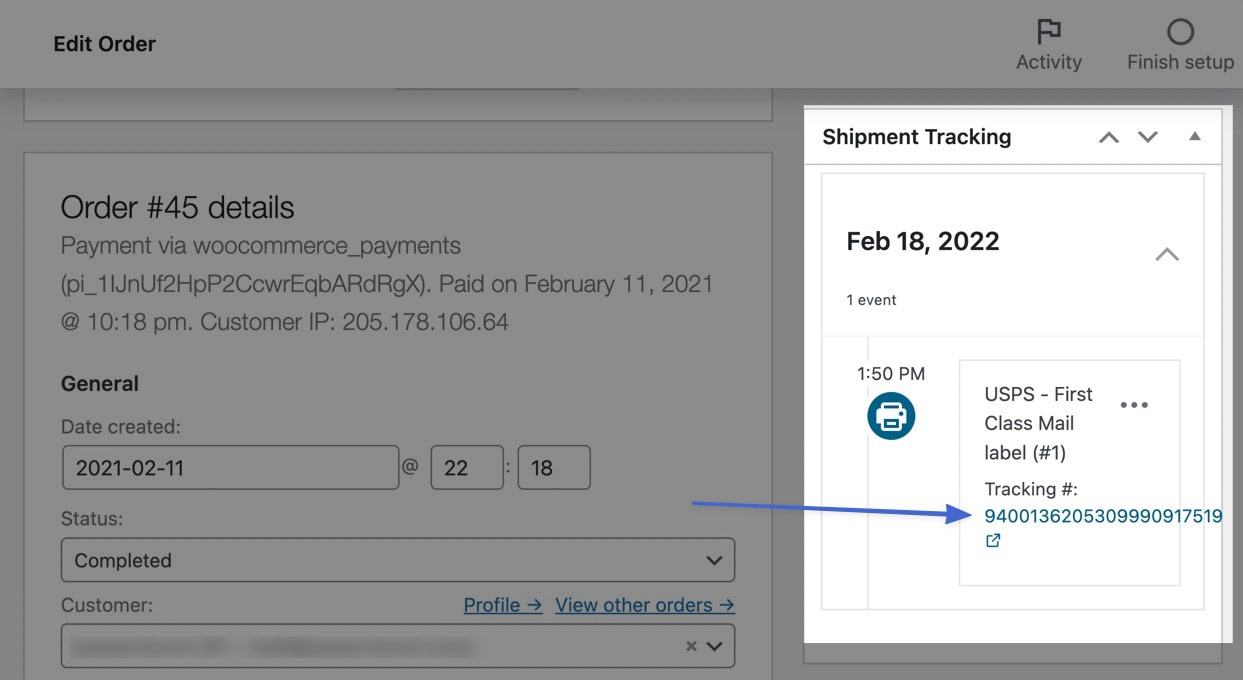Open the Customer selection dropdown
Image resolution: width=1243 pixels, height=680 pixels.
tap(713, 646)
